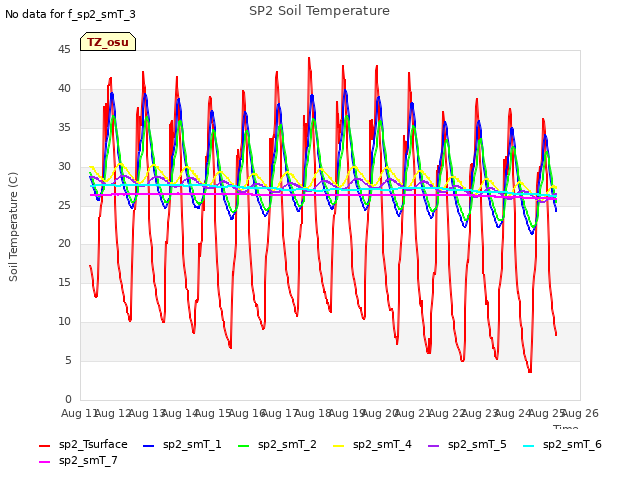Screen dimensions: 640x480
Task: Click the purple sp2_smT_5 legend color marker
Action: [x=434, y=446]
